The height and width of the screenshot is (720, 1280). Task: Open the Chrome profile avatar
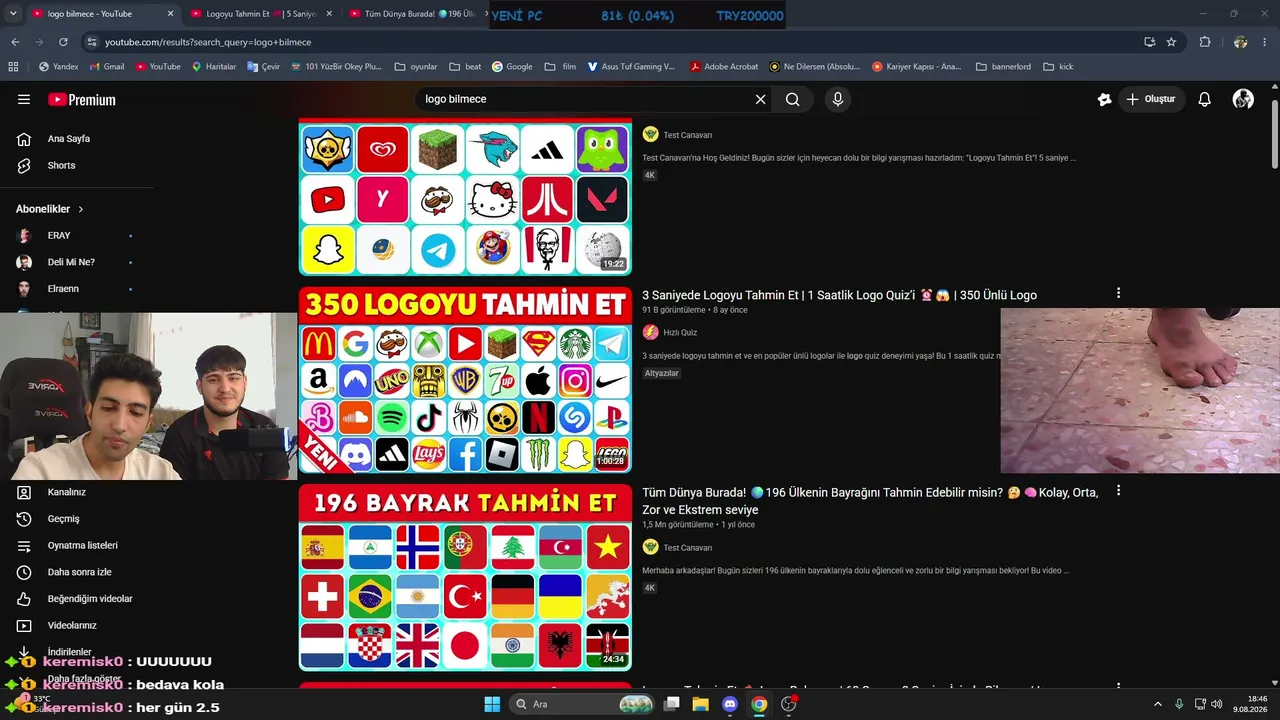click(x=1241, y=42)
